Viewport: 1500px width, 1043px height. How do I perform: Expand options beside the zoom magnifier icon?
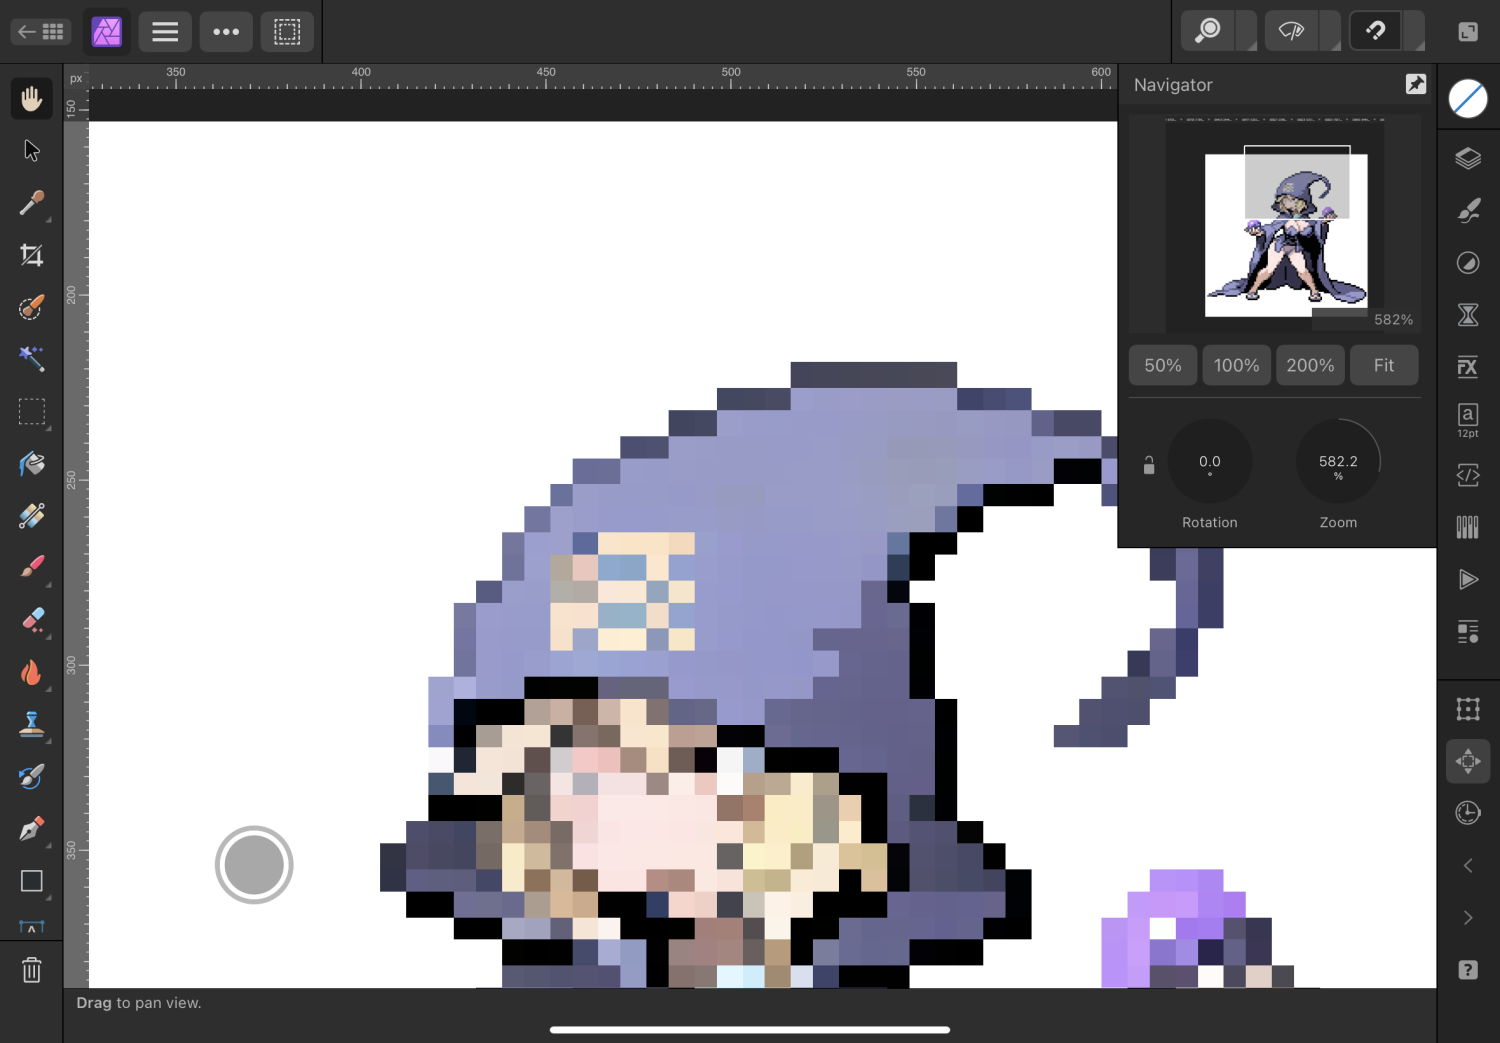(x=1246, y=32)
